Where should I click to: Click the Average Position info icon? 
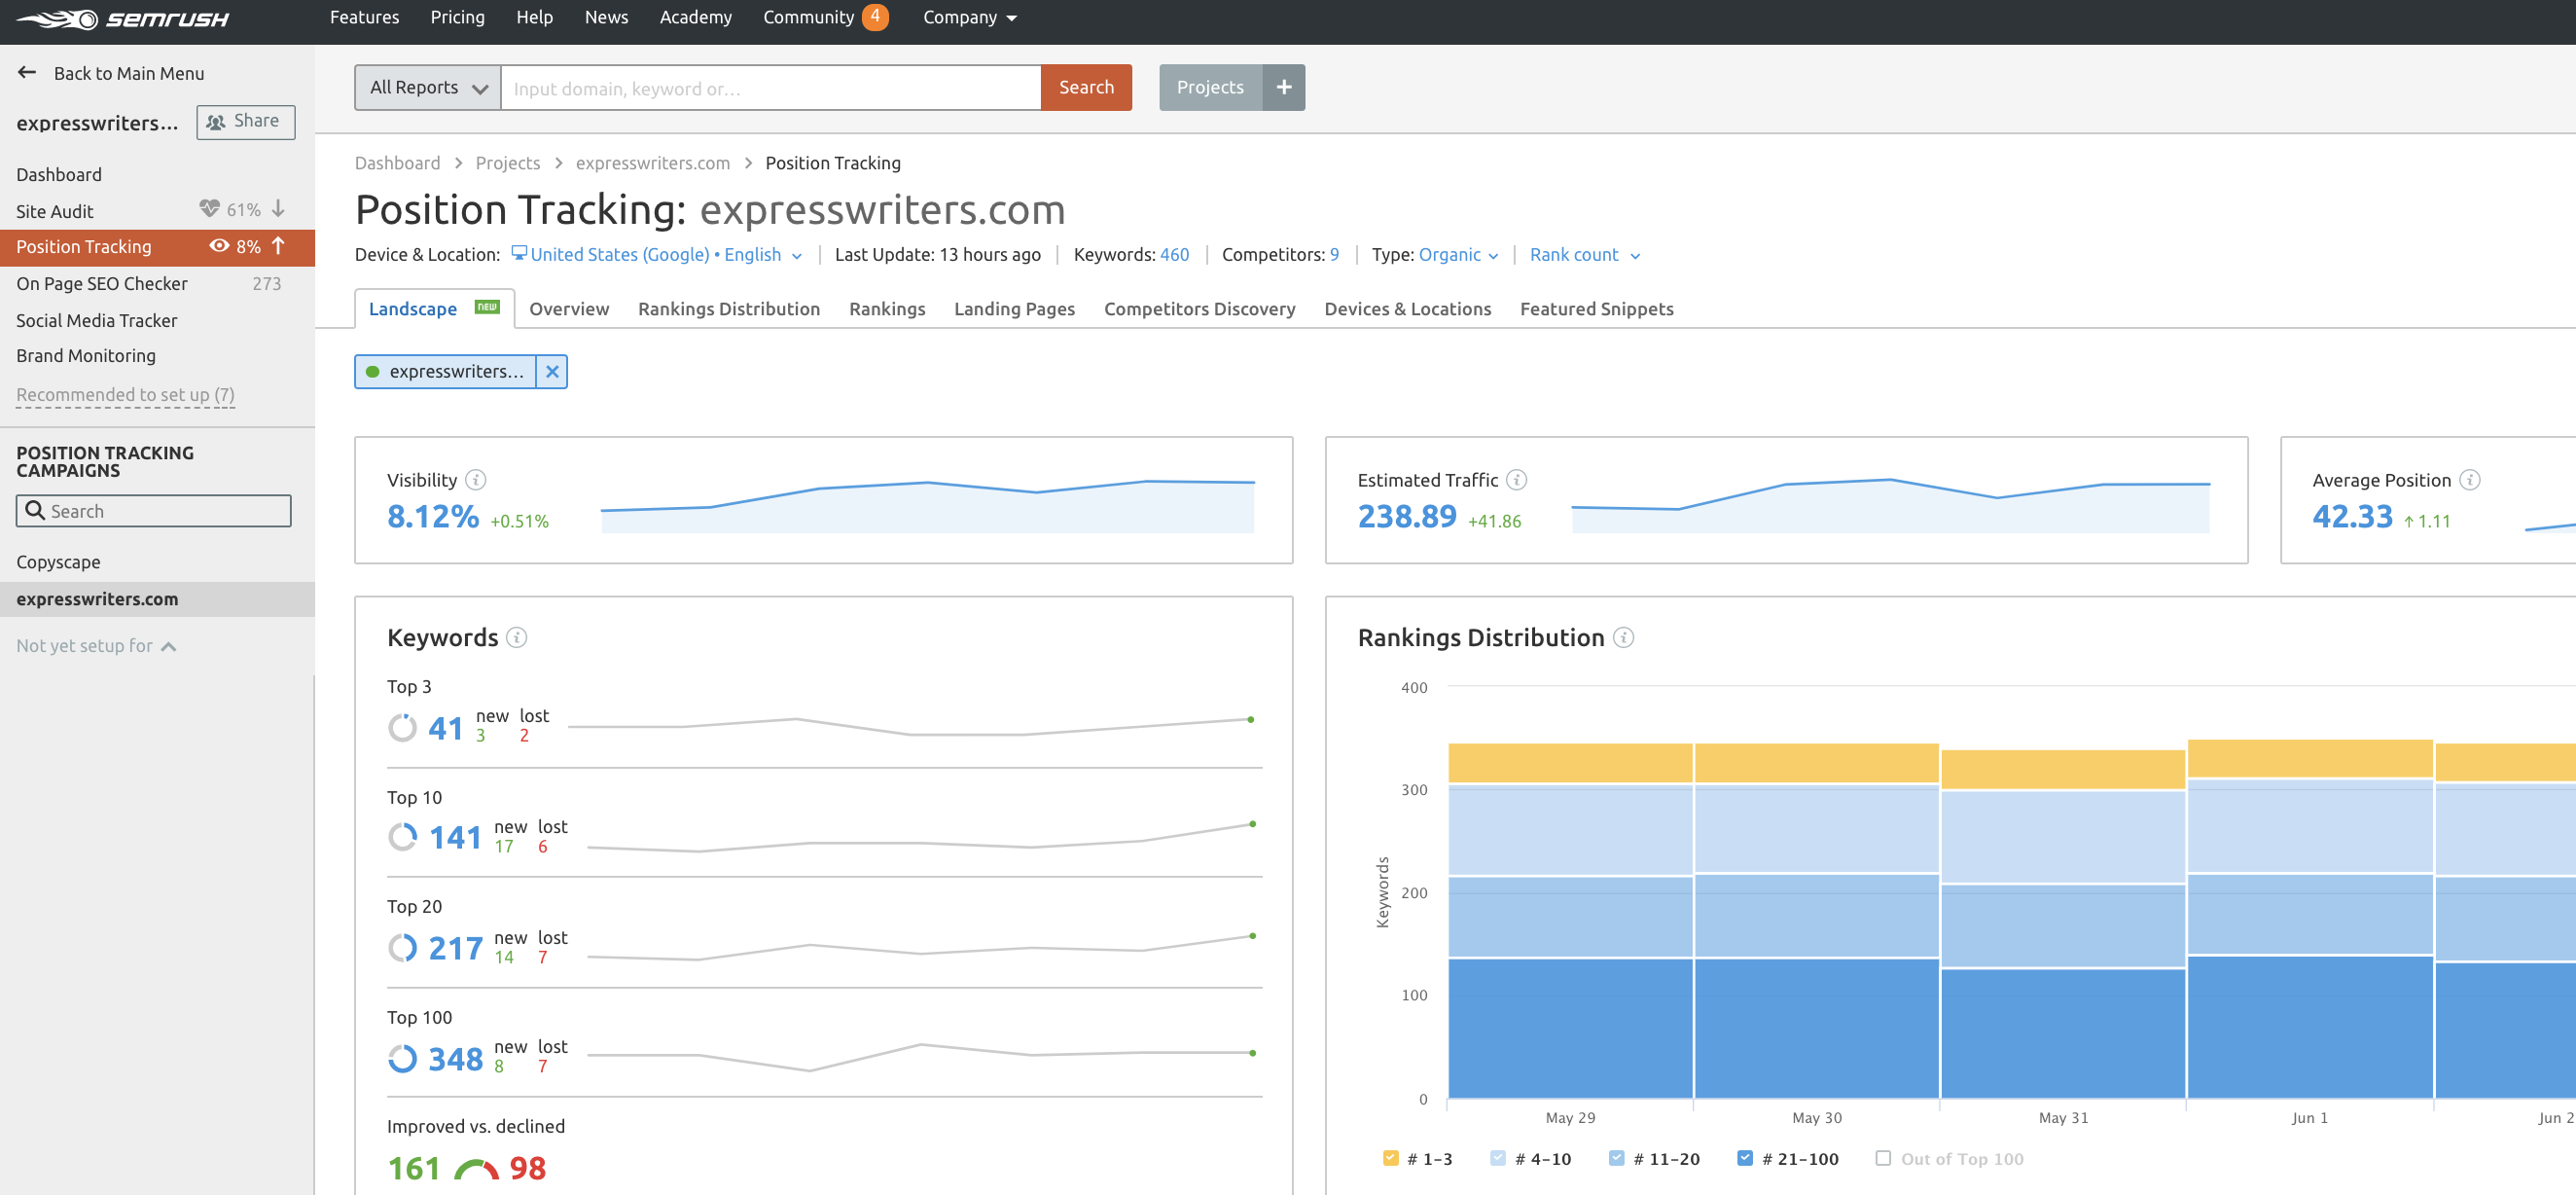pos(2469,480)
